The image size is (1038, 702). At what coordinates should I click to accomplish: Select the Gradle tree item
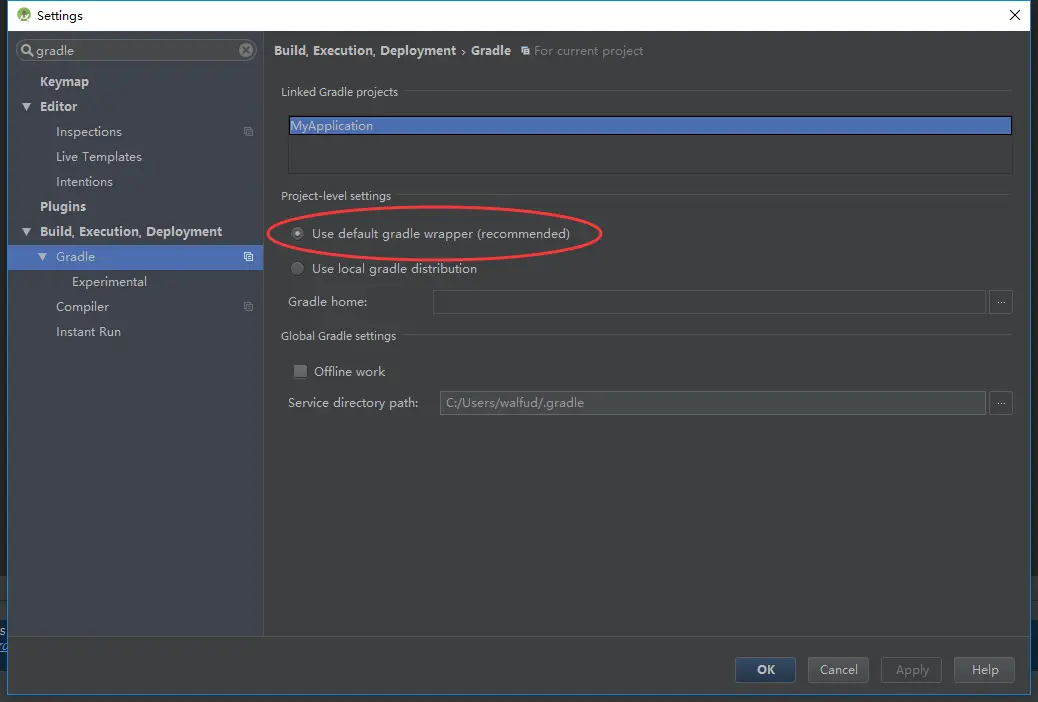[x=75, y=257]
